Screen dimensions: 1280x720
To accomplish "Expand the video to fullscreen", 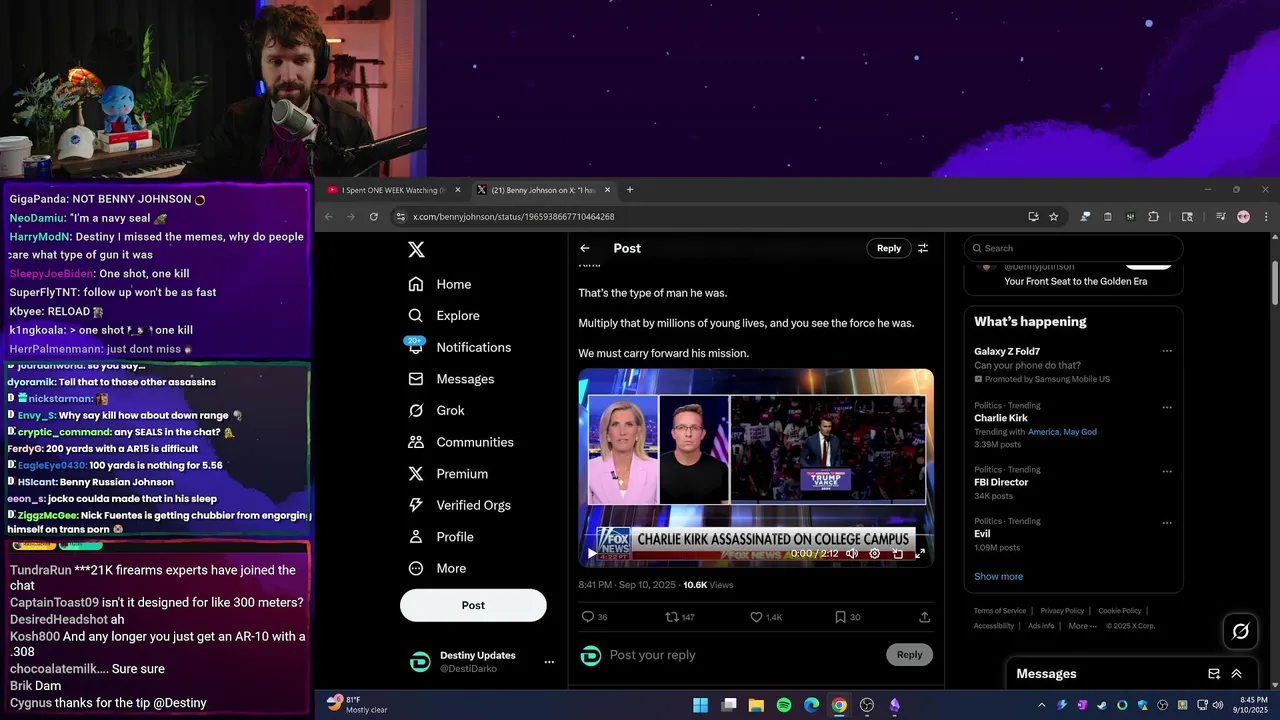I will (x=920, y=553).
